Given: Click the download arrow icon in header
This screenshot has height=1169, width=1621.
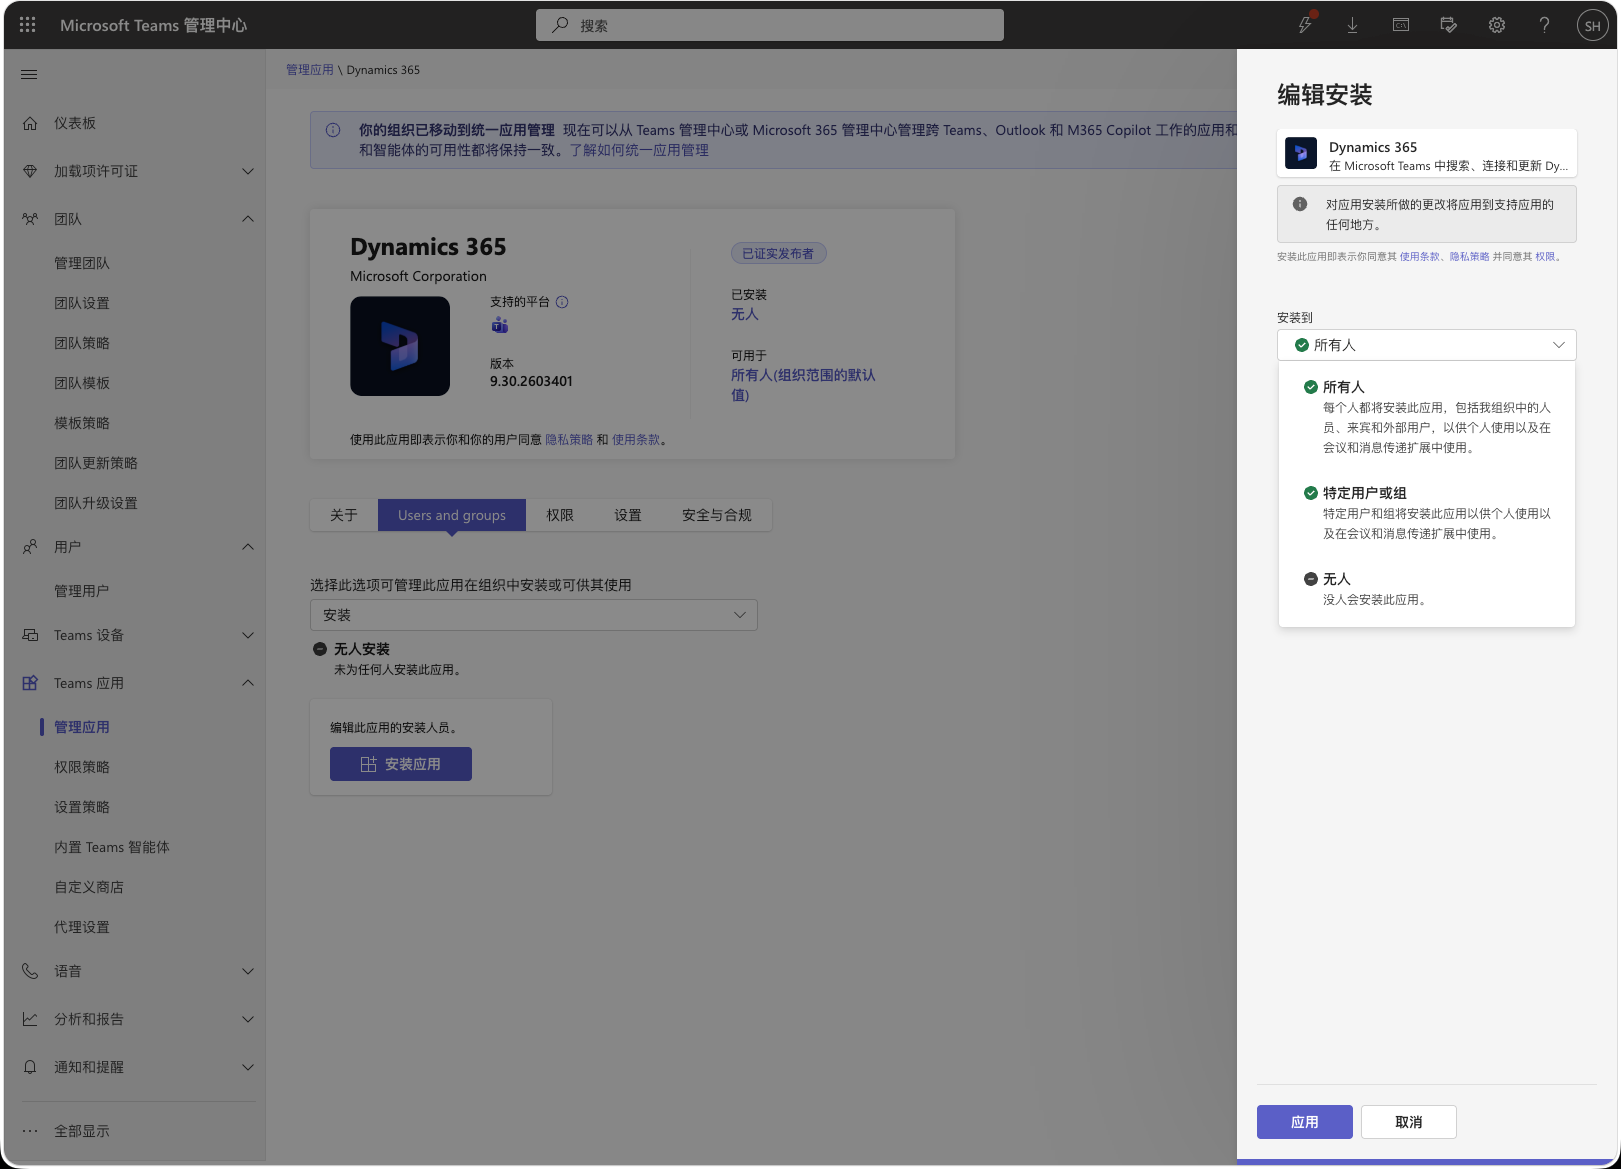Looking at the screenshot, I should pyautogui.click(x=1352, y=25).
